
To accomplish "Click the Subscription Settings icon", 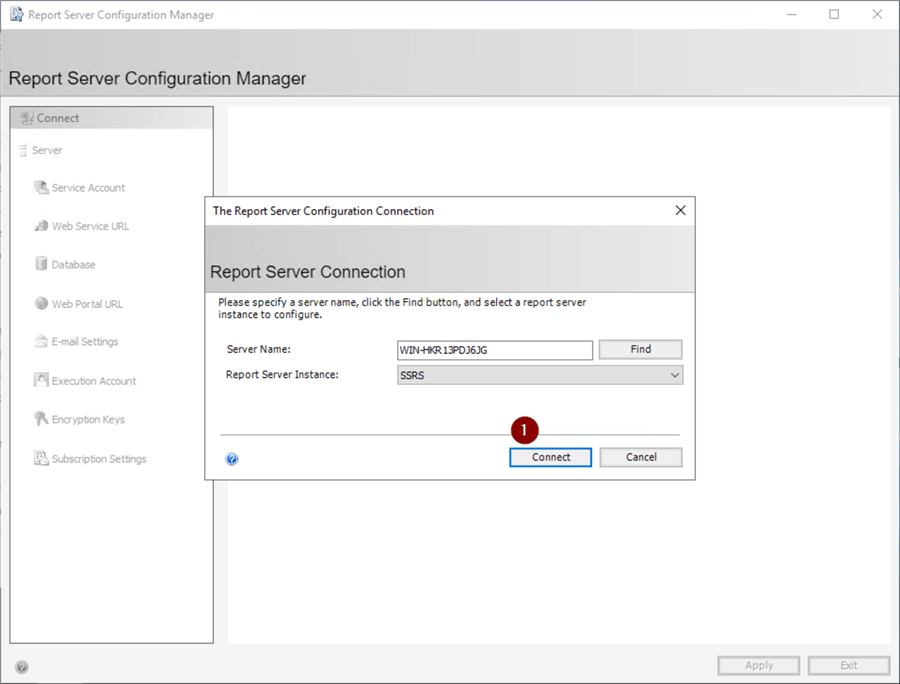I will click(41, 459).
